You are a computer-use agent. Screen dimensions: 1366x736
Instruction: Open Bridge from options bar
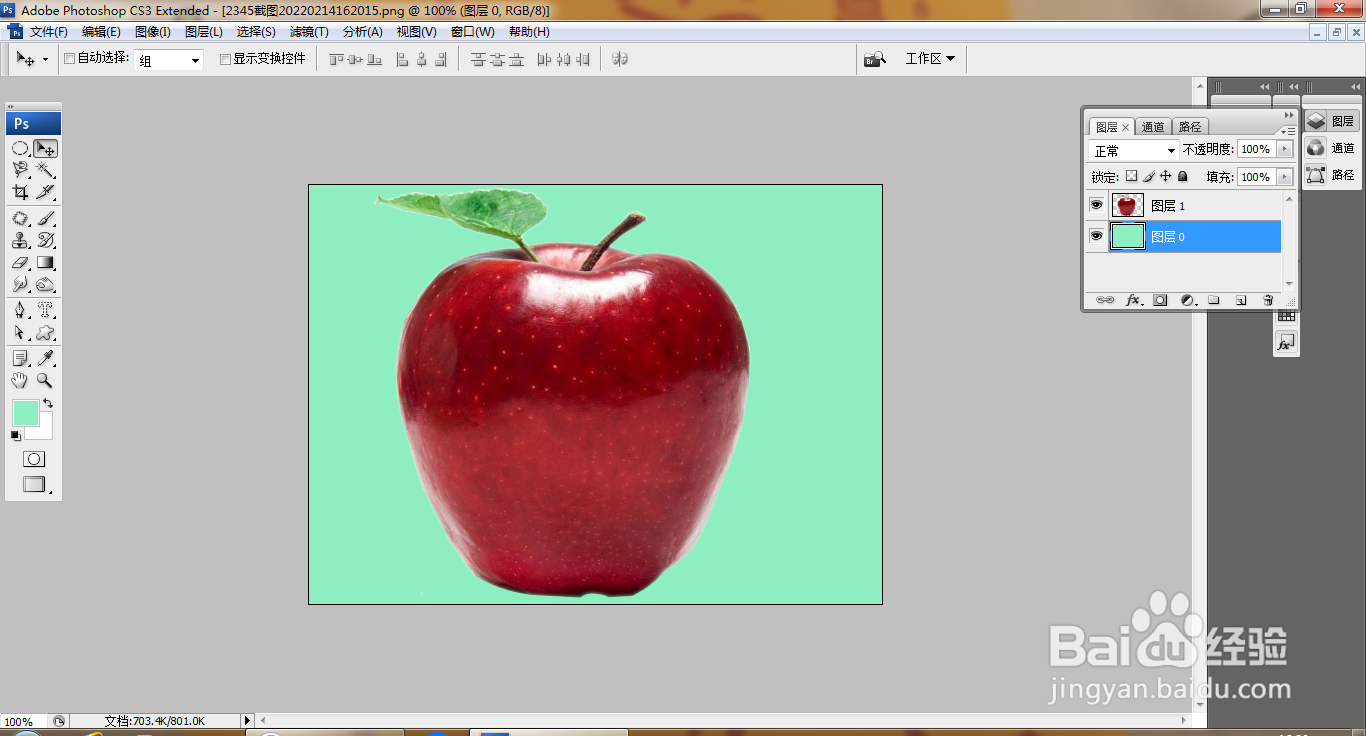[875, 59]
